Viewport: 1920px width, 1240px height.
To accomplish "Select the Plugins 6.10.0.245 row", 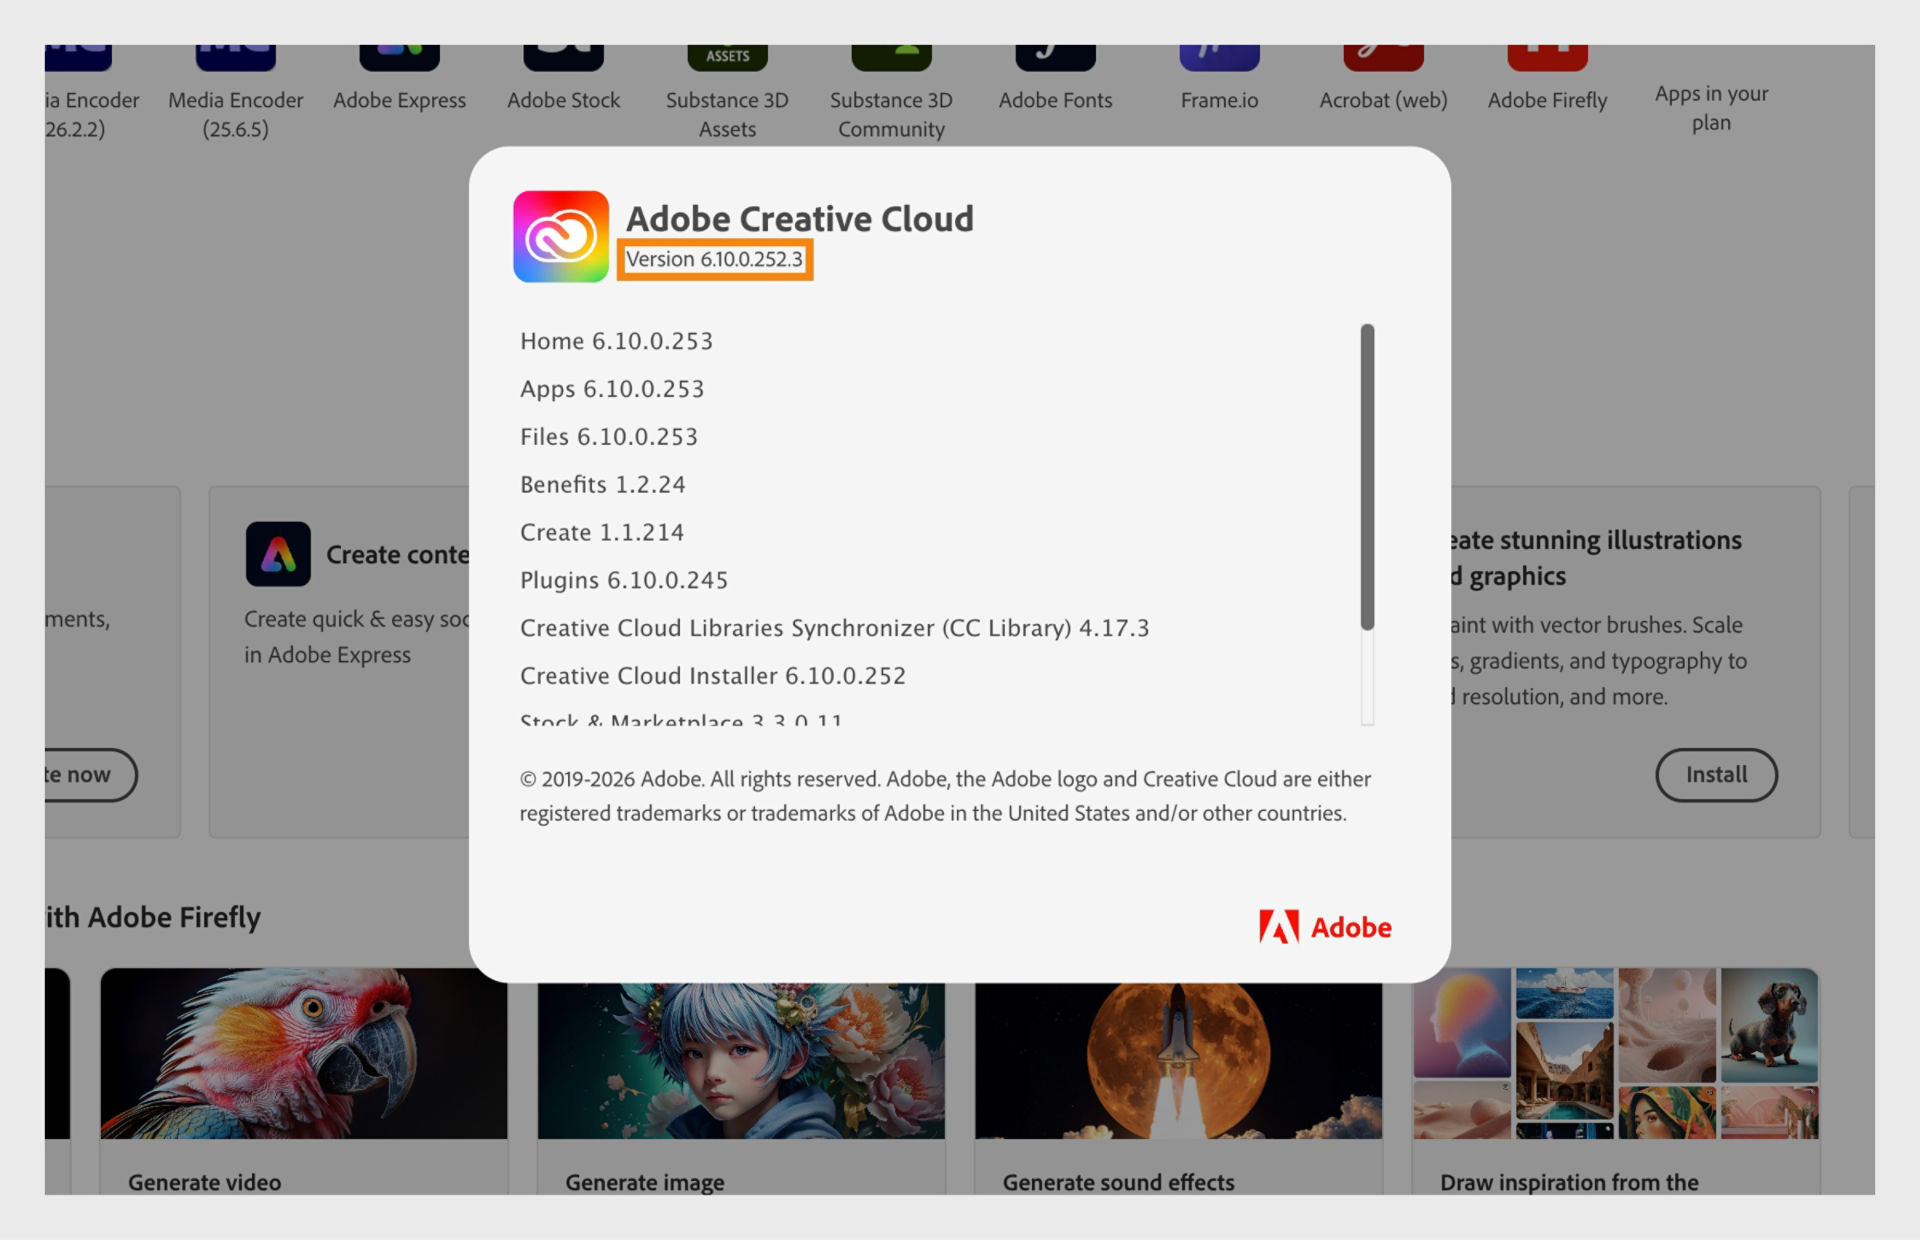I will (x=624, y=581).
